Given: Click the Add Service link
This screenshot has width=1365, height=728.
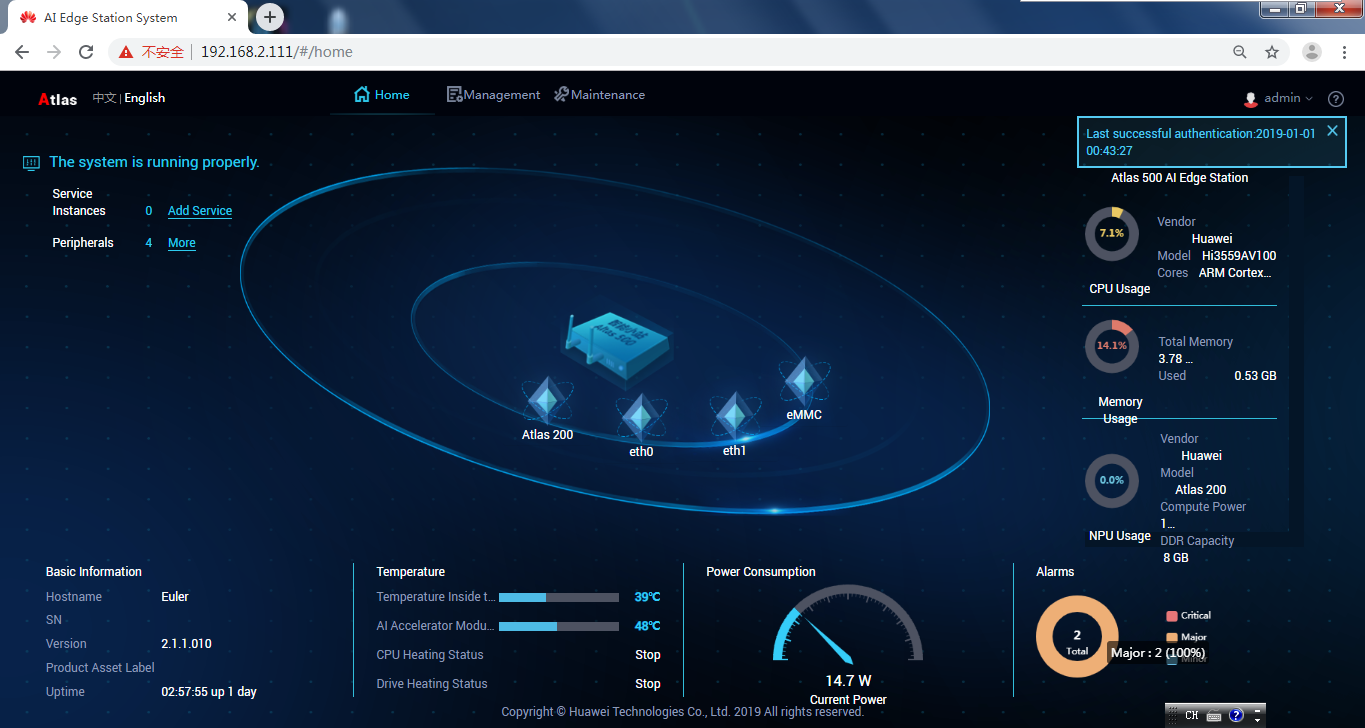Looking at the screenshot, I should 200,211.
